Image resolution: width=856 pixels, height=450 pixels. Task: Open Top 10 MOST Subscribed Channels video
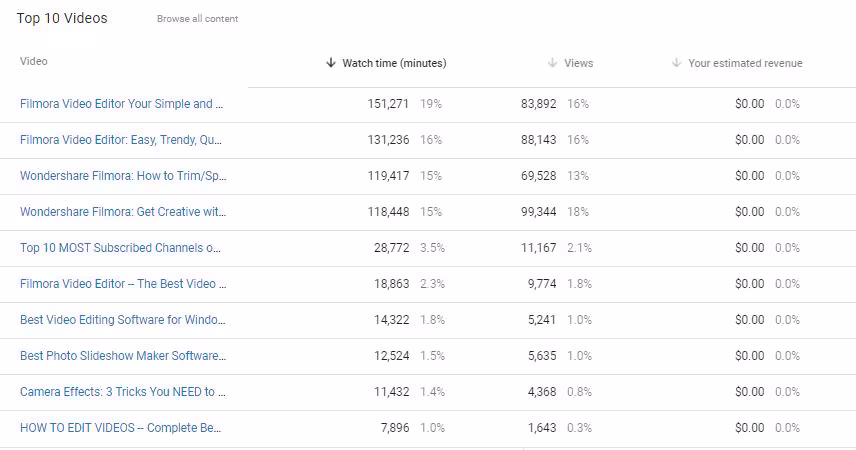pyautogui.click(x=120, y=248)
